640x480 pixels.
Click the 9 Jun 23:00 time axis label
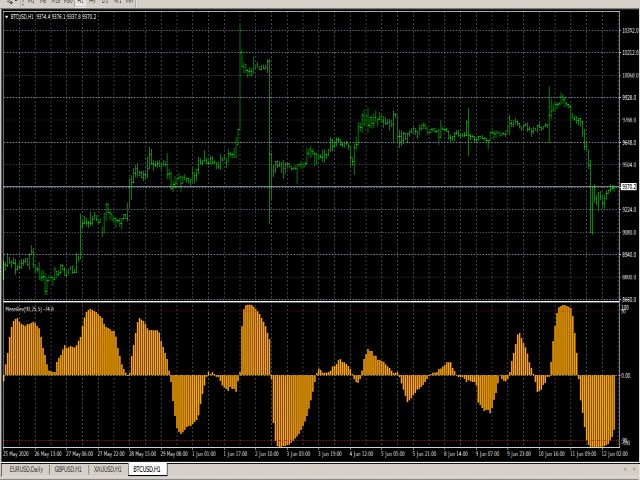tap(520, 454)
